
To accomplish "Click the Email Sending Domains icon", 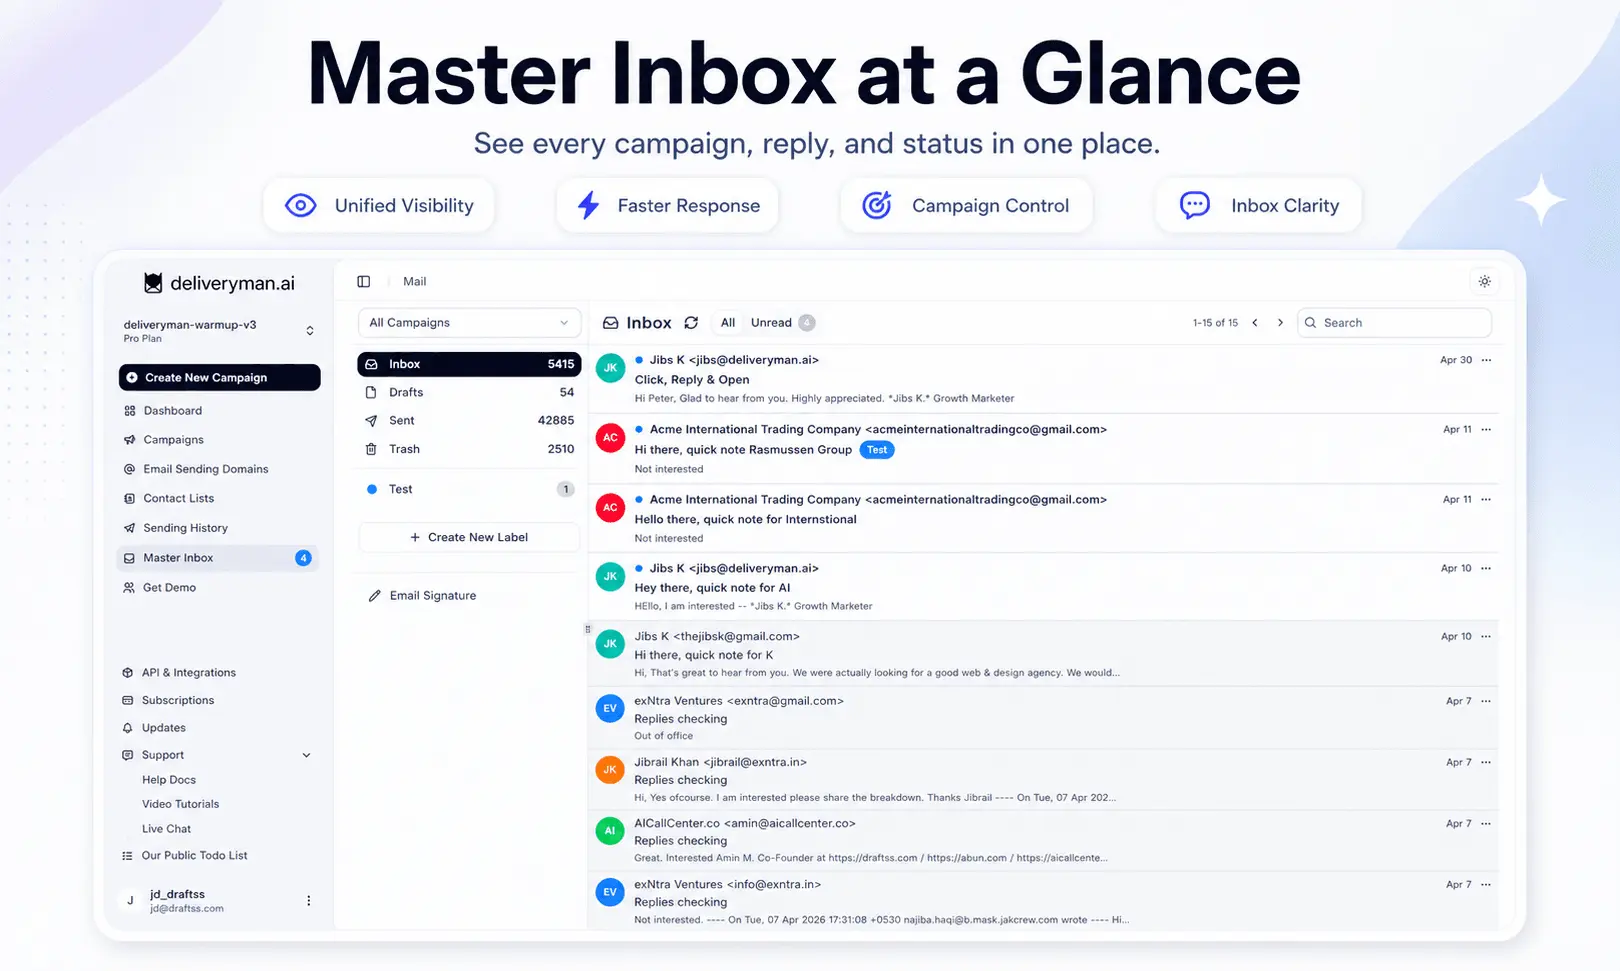I will (x=129, y=469).
